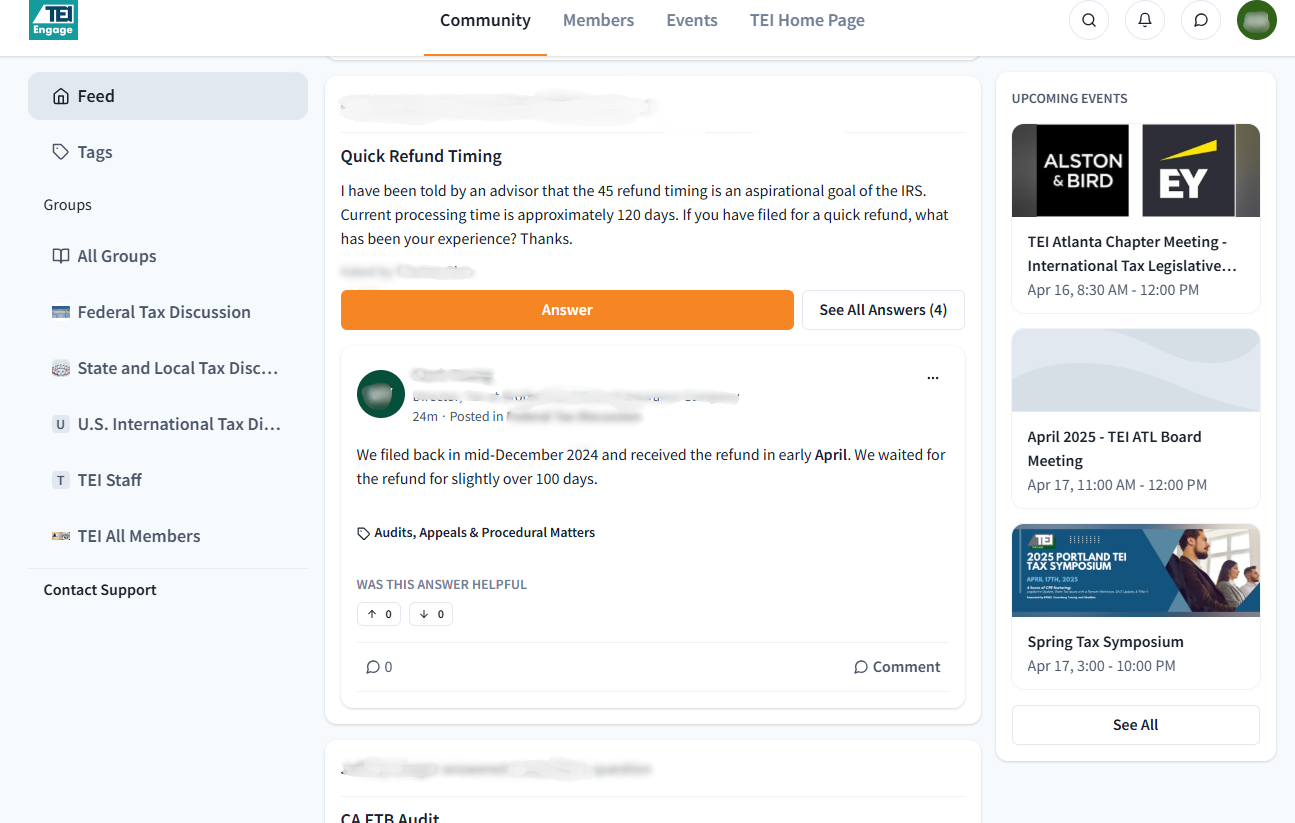Downvote the answer with down arrow
Viewport: 1295px width, 823px height.
point(431,614)
